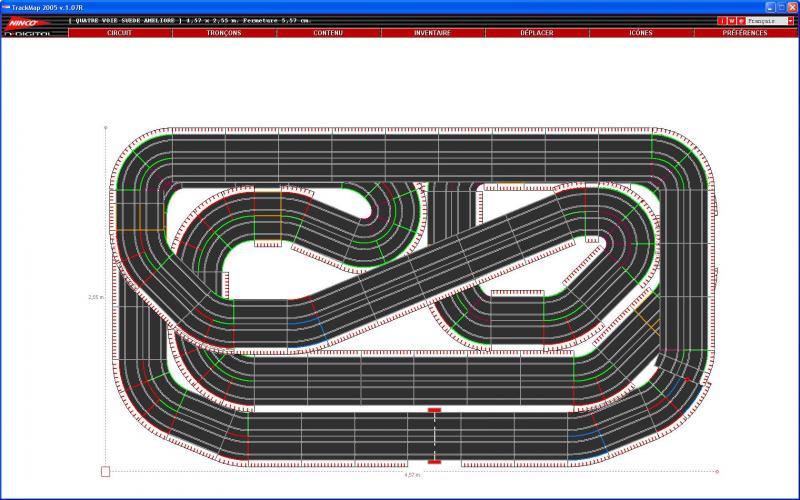
Task: Open the CIRCUIT menu
Action: [x=119, y=33]
